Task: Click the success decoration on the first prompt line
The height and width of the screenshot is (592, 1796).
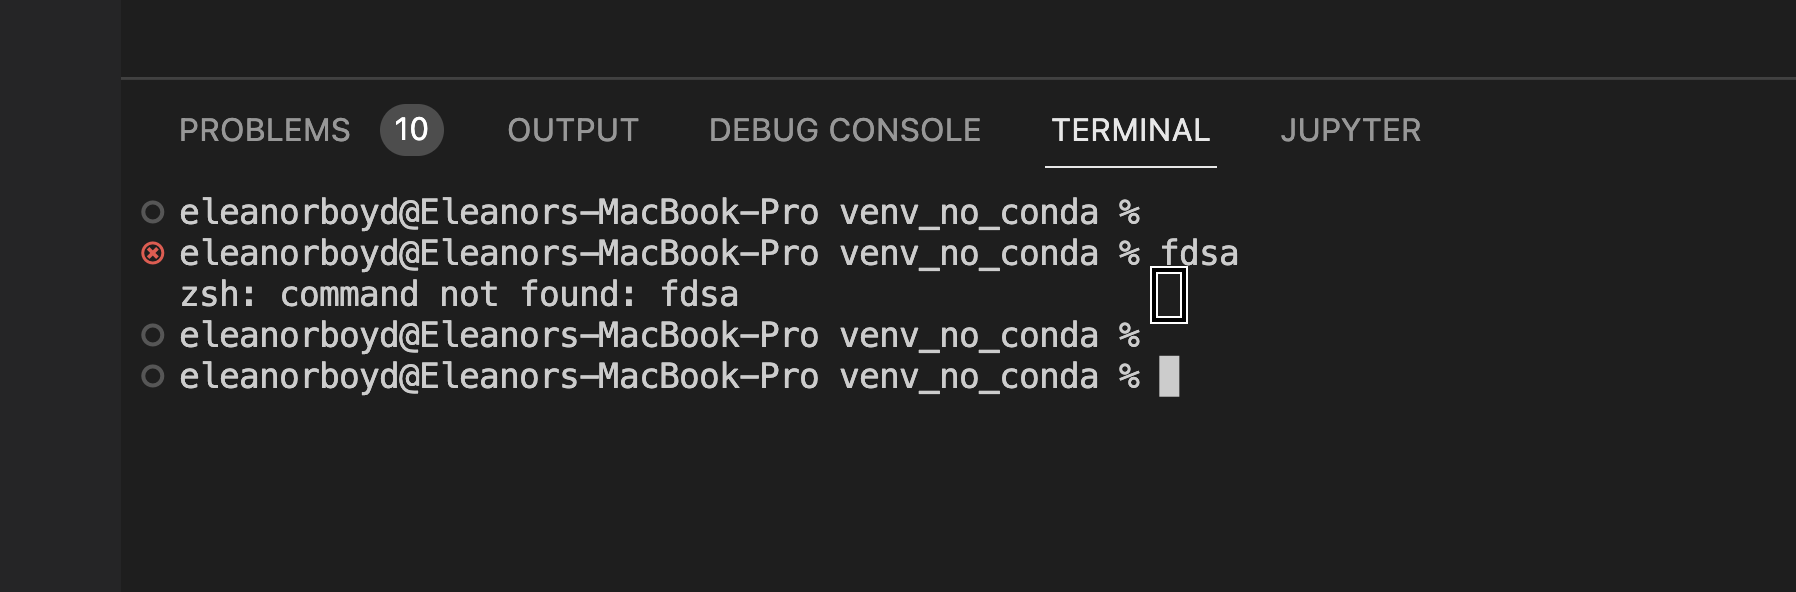Action: (x=151, y=211)
